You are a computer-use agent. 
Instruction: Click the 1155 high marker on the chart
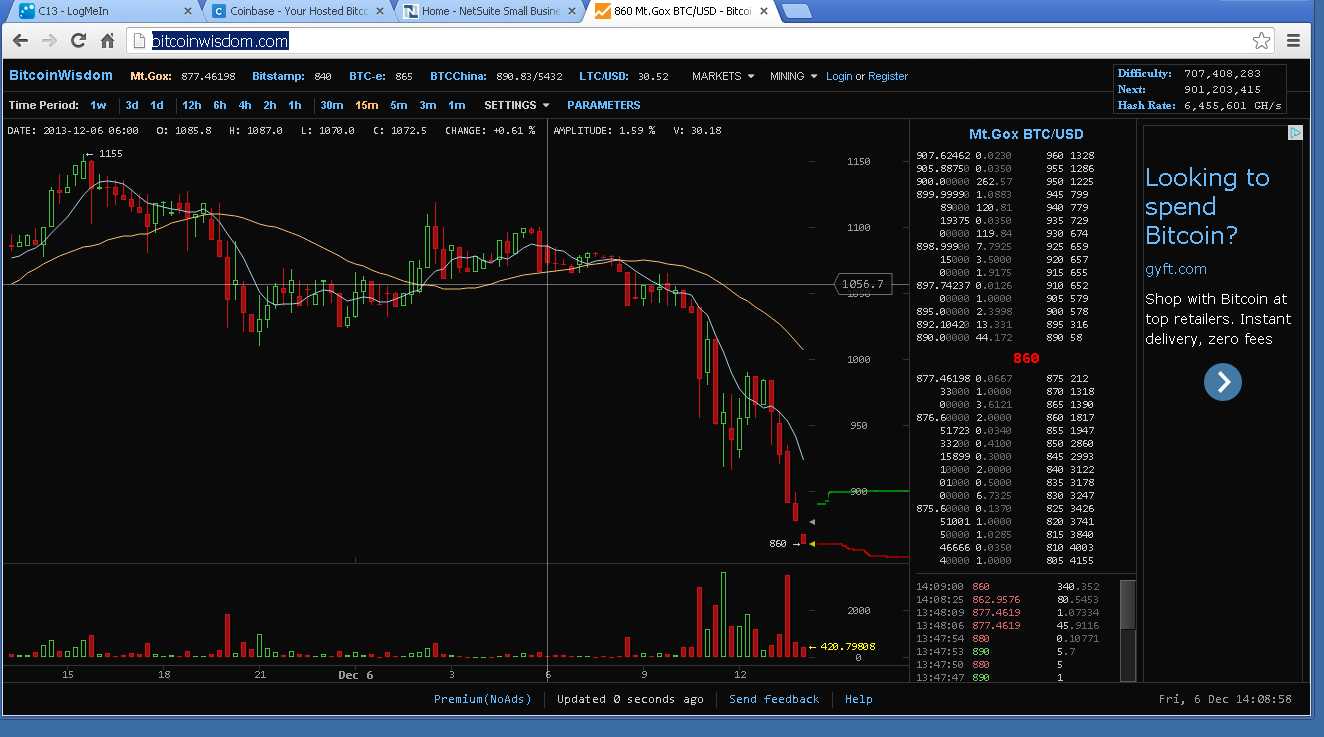pos(104,153)
